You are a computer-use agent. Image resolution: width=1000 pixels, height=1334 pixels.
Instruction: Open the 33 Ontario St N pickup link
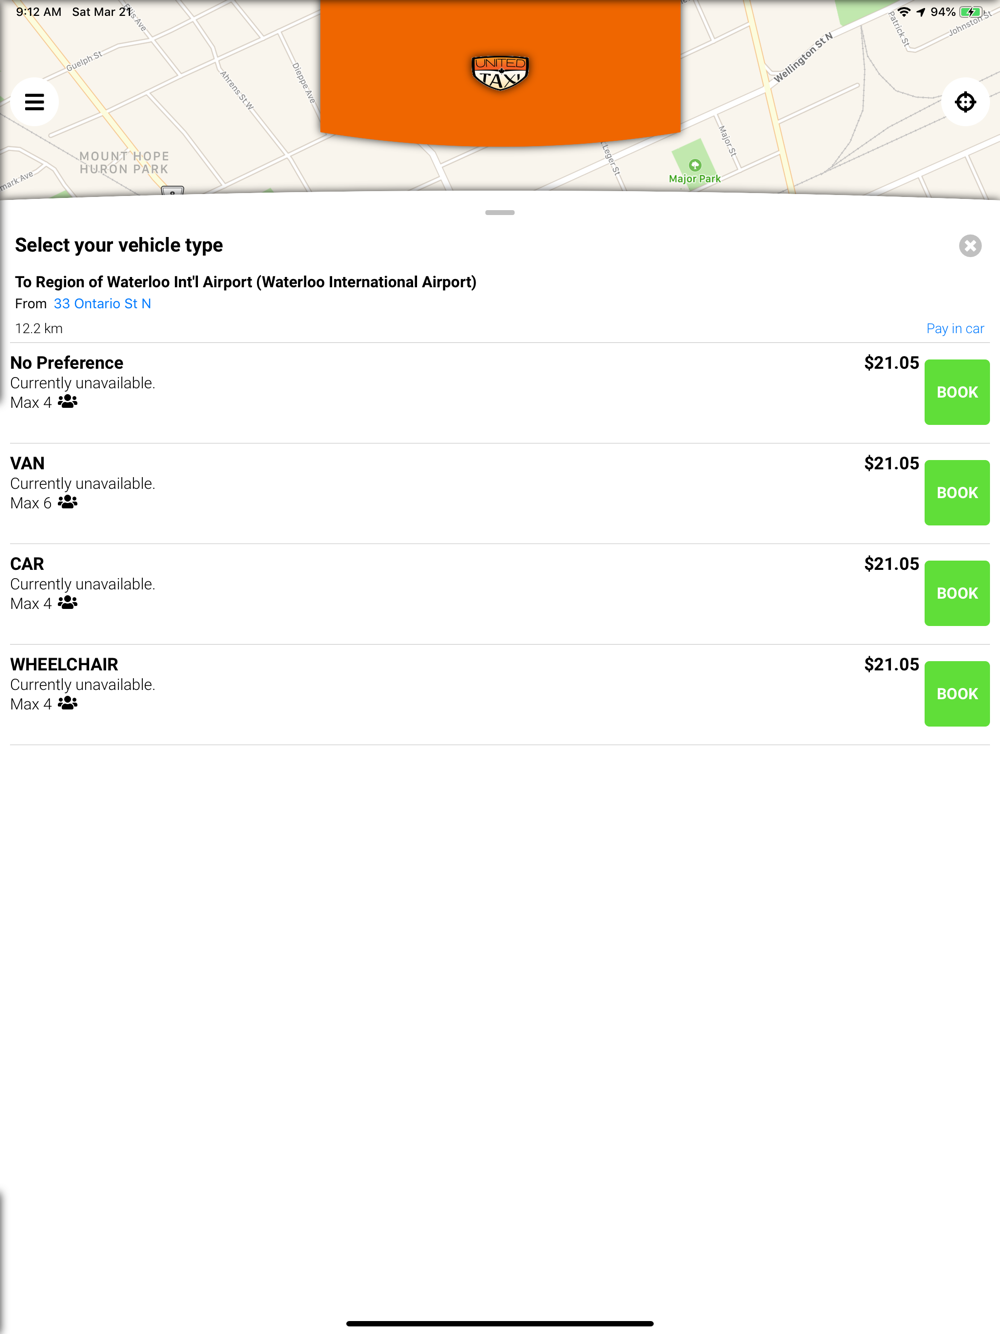point(102,304)
